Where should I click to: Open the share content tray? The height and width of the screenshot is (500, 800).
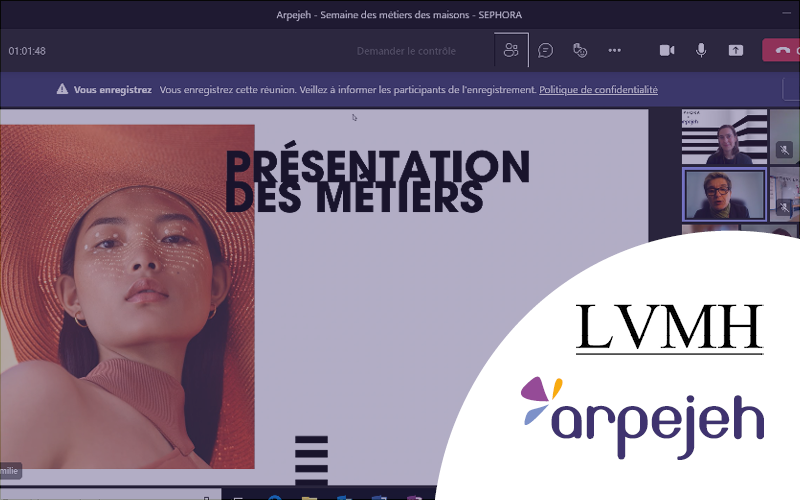(x=736, y=50)
